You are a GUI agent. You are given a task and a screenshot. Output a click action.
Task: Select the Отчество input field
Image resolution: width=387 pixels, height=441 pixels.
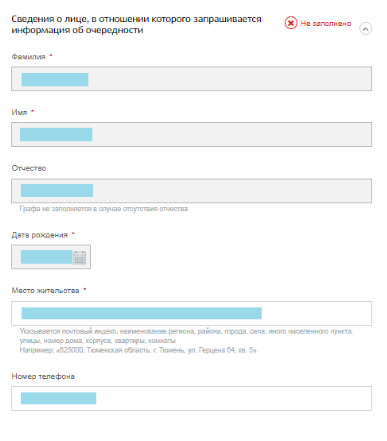[x=191, y=191]
